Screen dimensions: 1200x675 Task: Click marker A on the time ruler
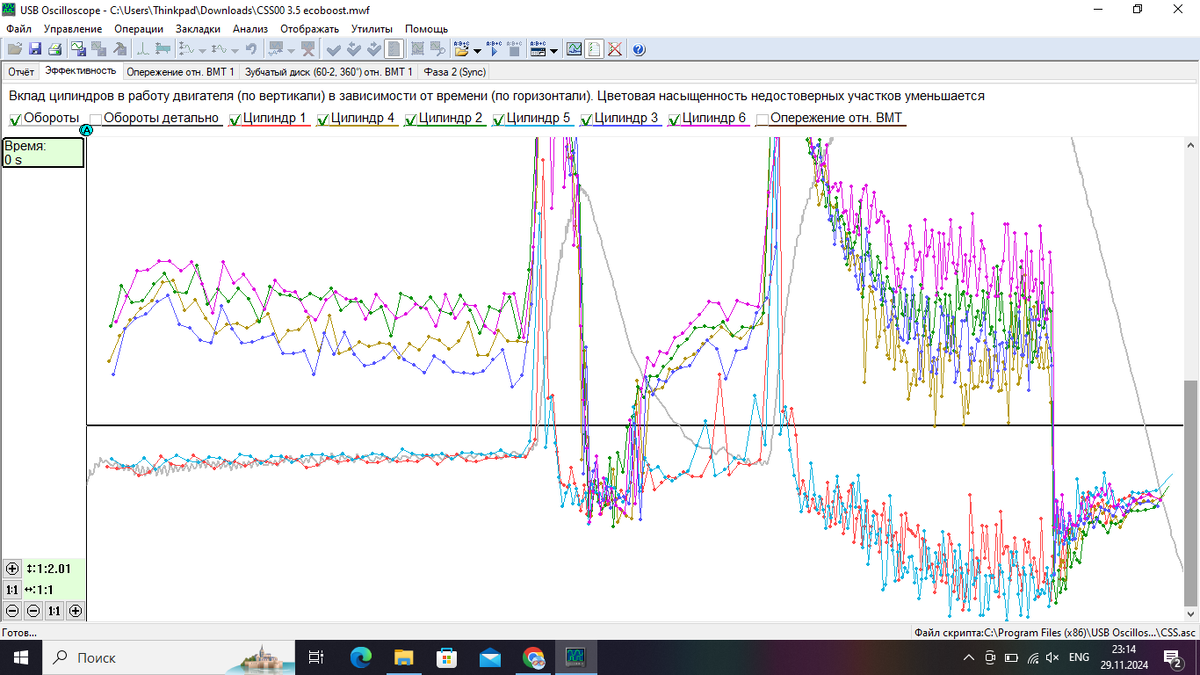[x=86, y=130]
